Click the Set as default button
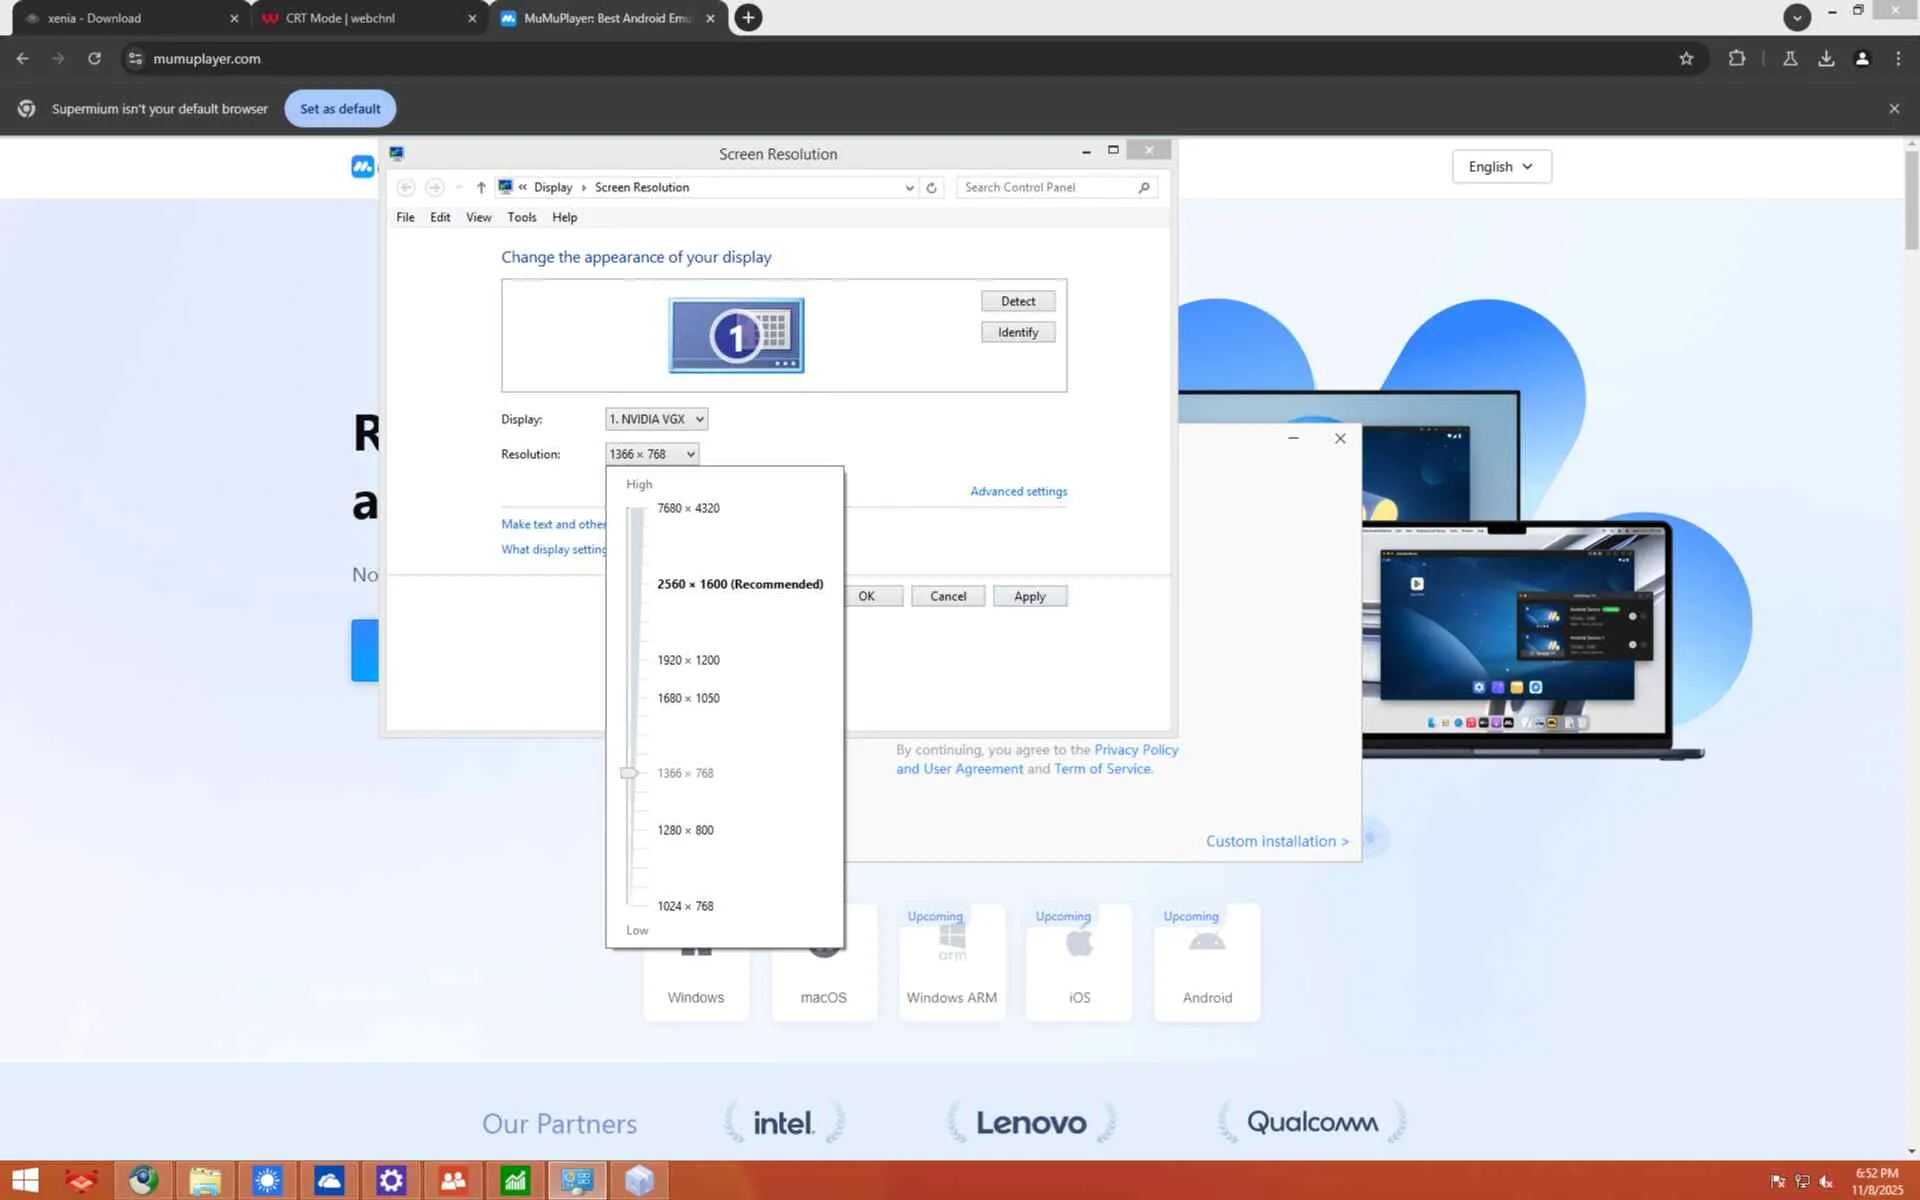1920x1200 pixels. click(340, 109)
